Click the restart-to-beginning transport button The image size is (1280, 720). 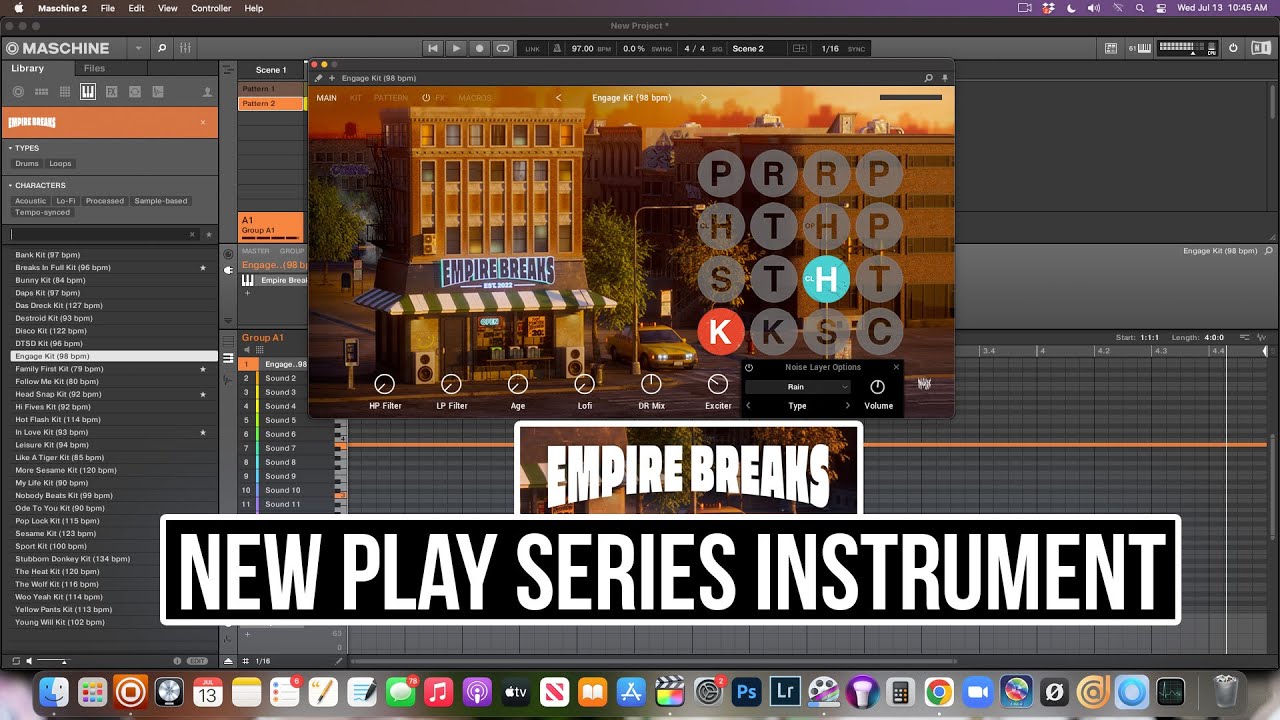click(x=433, y=48)
